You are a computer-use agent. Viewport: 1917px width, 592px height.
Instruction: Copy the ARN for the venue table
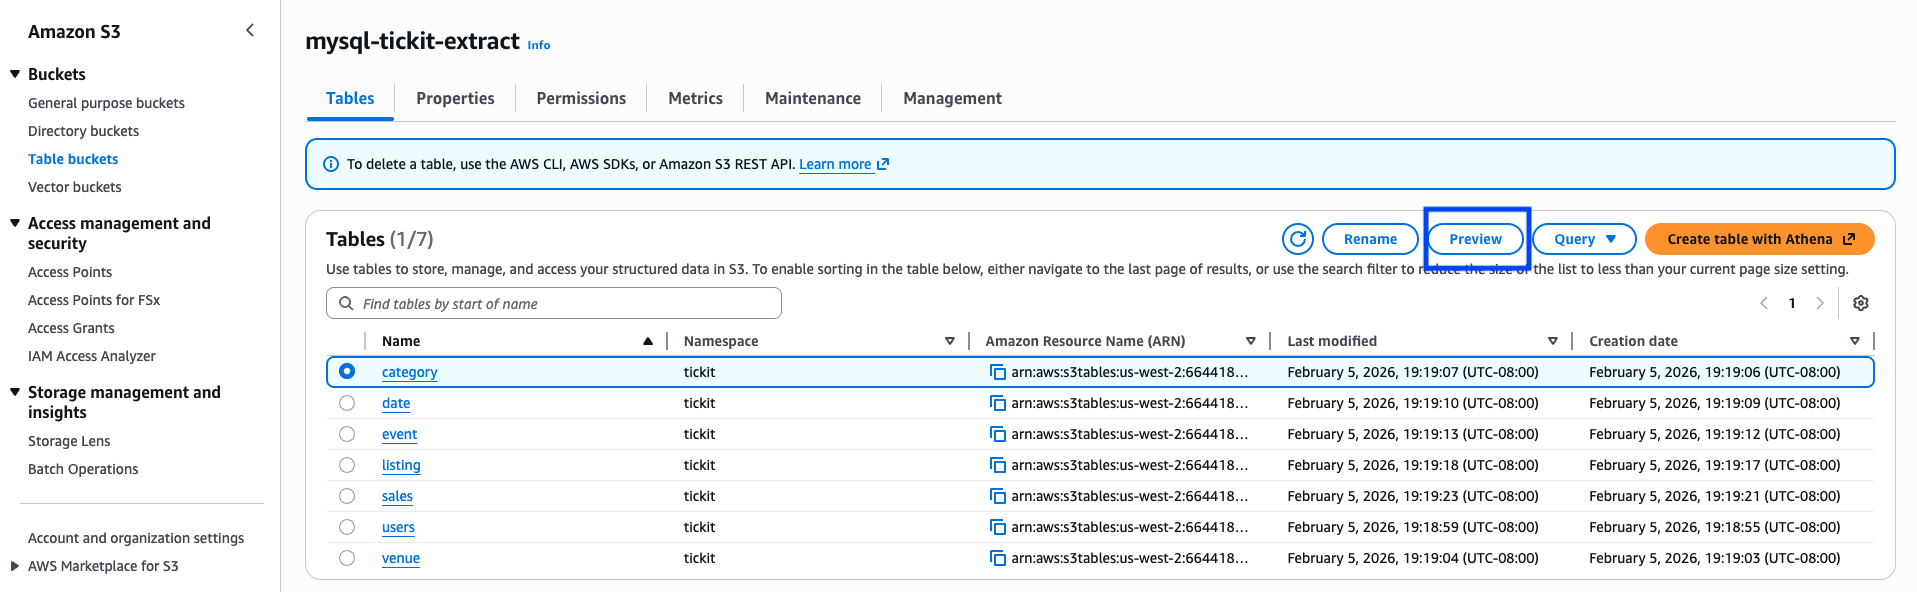point(997,558)
